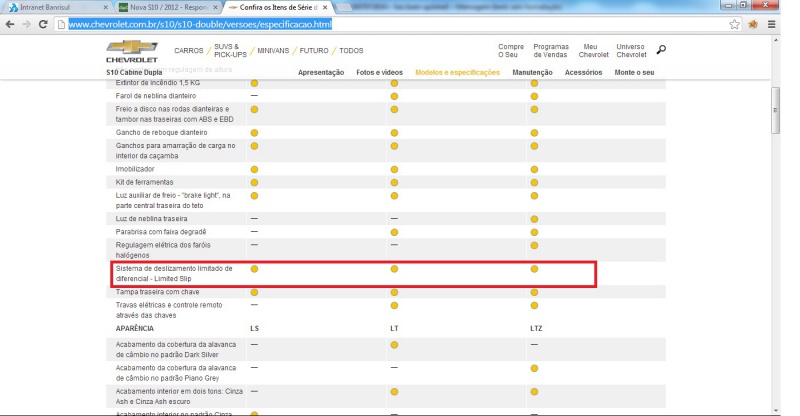Switch to the Nova S10 / 2012 tab
The width and height of the screenshot is (800, 416).
(167, 8)
